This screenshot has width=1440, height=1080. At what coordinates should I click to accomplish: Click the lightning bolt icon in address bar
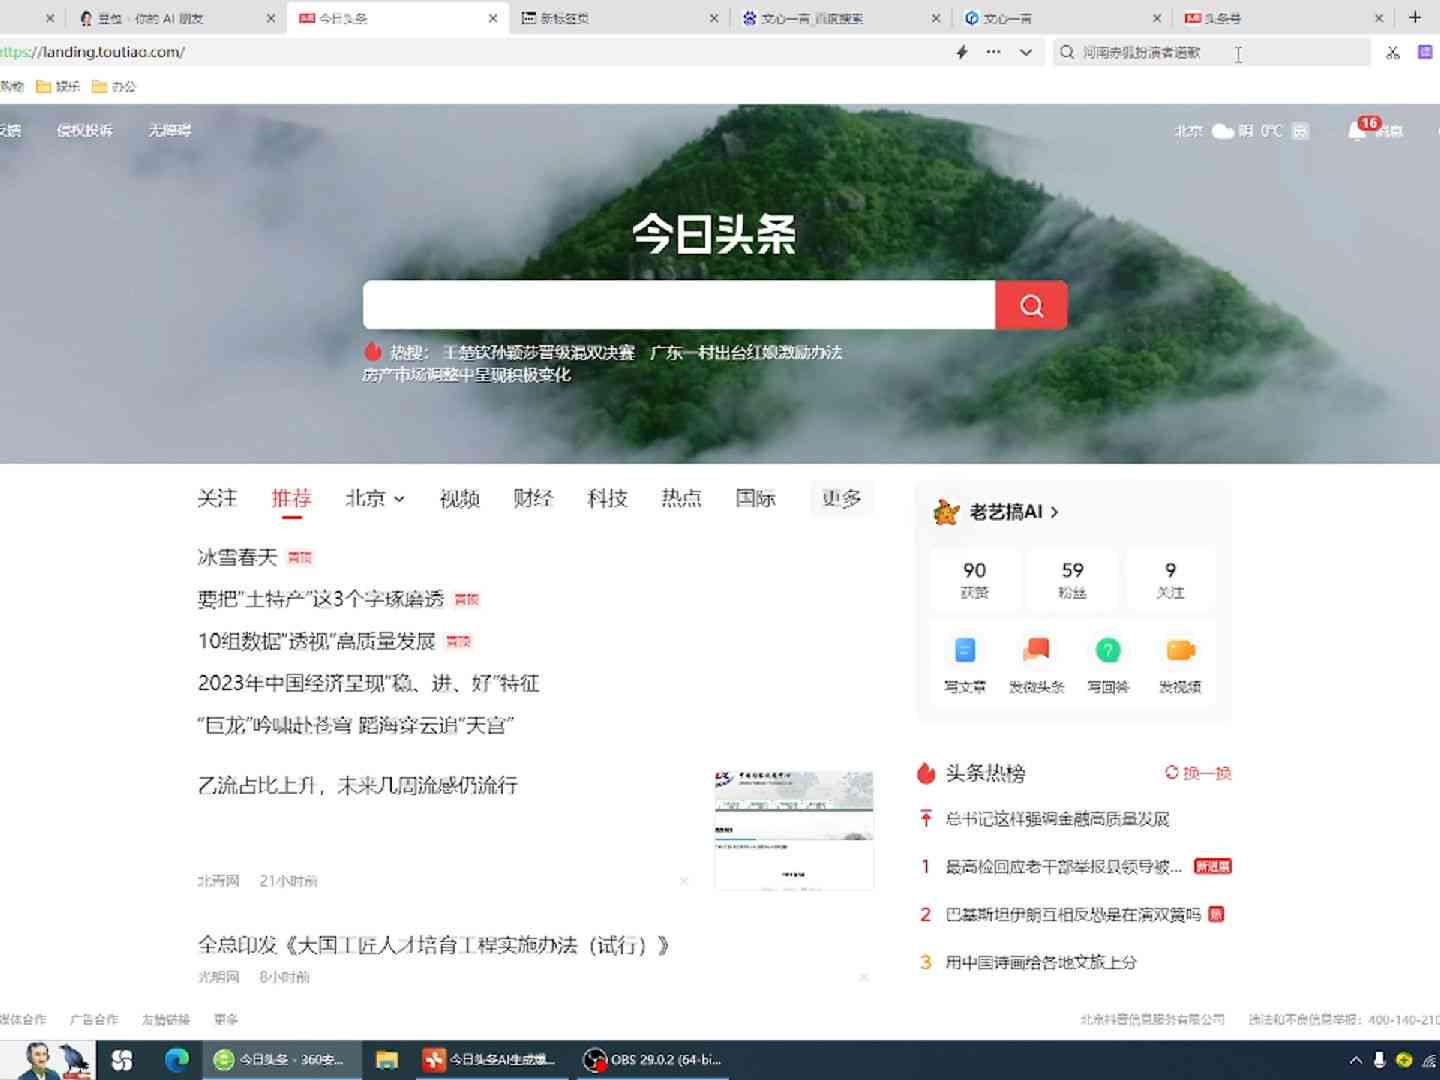(962, 52)
